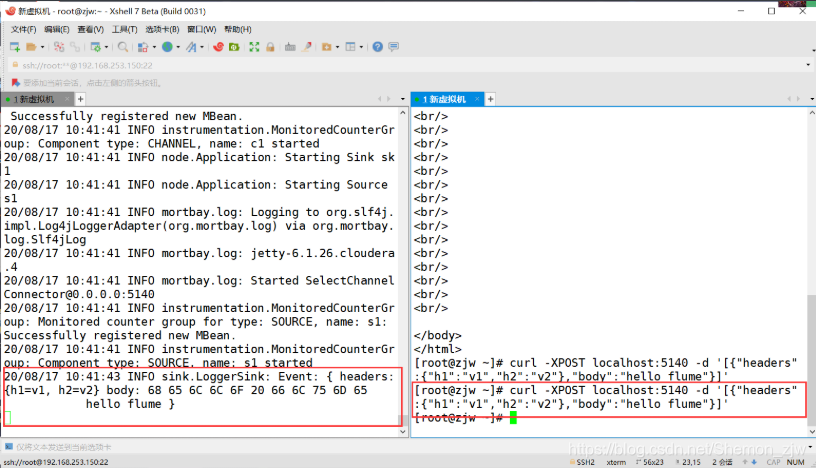816x468 pixels.
Task: Click left terminal scrollbar up arrow
Action: pyautogui.click(x=402, y=112)
